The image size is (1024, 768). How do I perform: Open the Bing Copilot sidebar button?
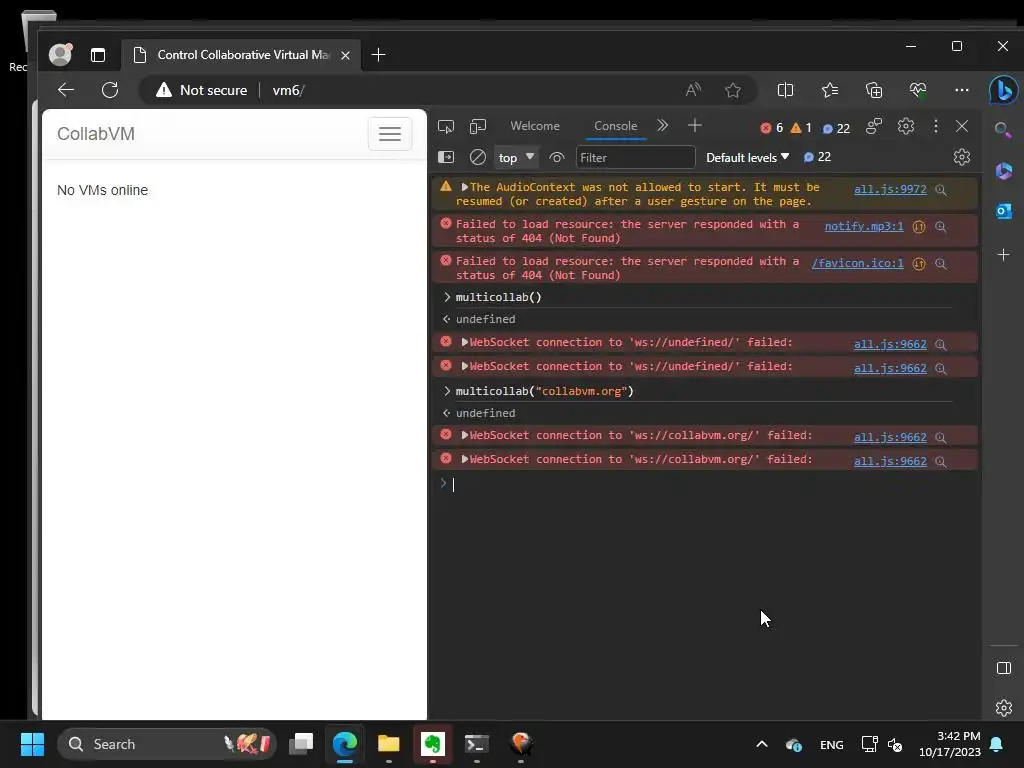(x=1003, y=90)
